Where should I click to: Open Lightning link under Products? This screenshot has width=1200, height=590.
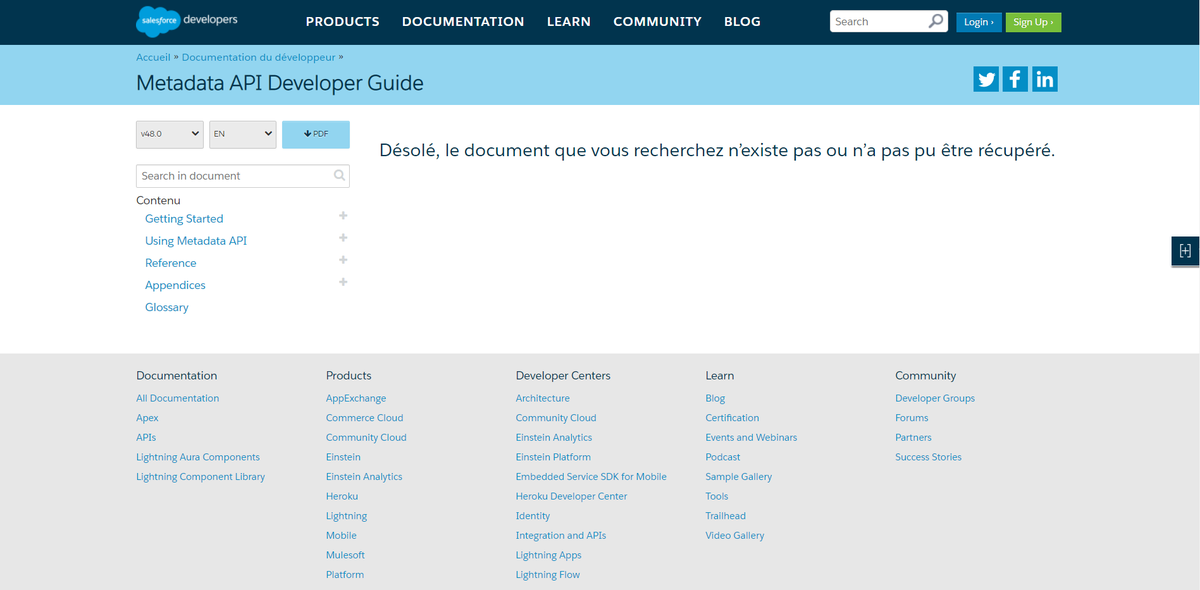pyautogui.click(x=346, y=516)
